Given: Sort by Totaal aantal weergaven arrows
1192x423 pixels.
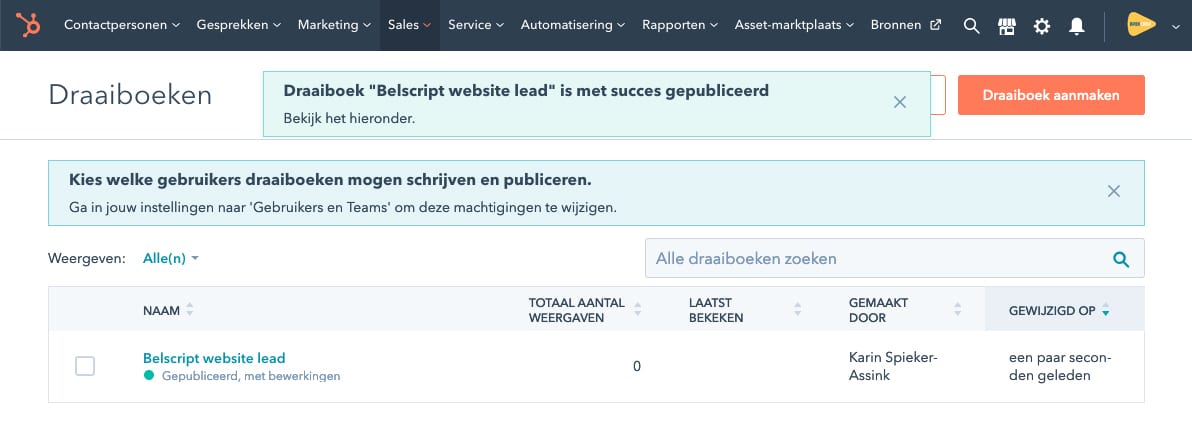Looking at the screenshot, I should click(638, 310).
